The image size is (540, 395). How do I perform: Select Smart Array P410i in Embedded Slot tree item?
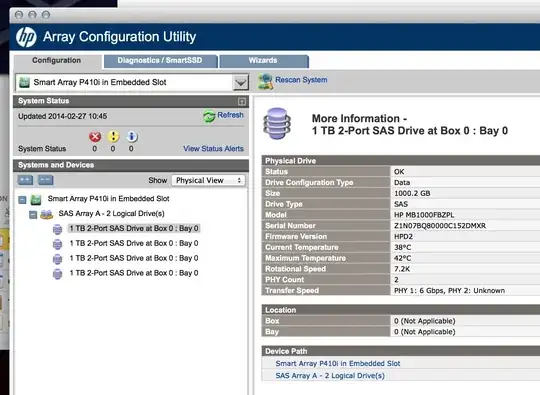pyautogui.click(x=108, y=199)
